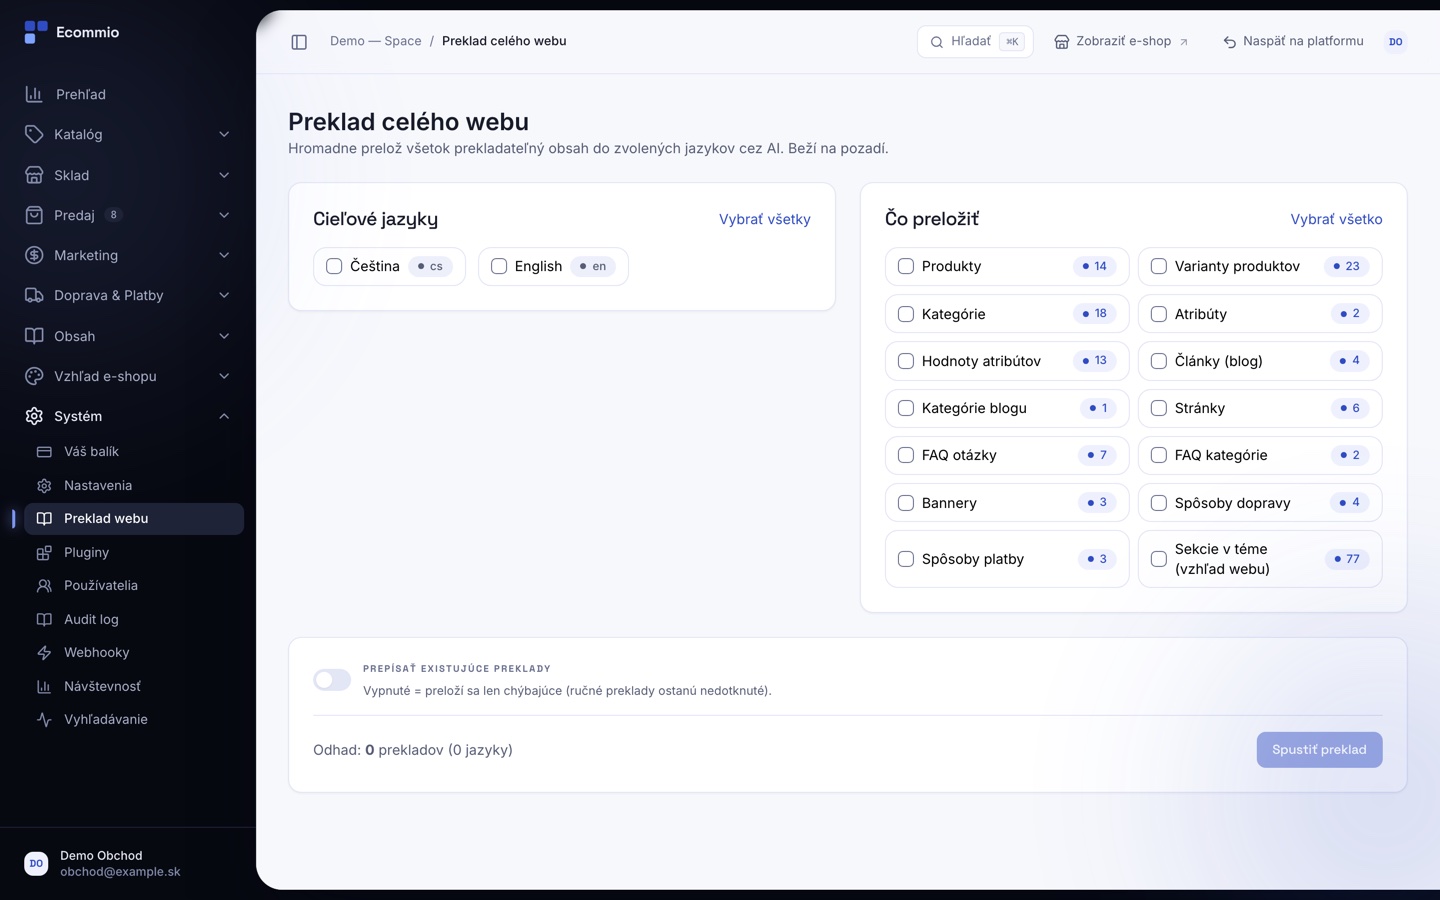Viewport: 1440px width, 900px height.
Task: Expand the Obsah menu chevron
Action: pos(224,336)
